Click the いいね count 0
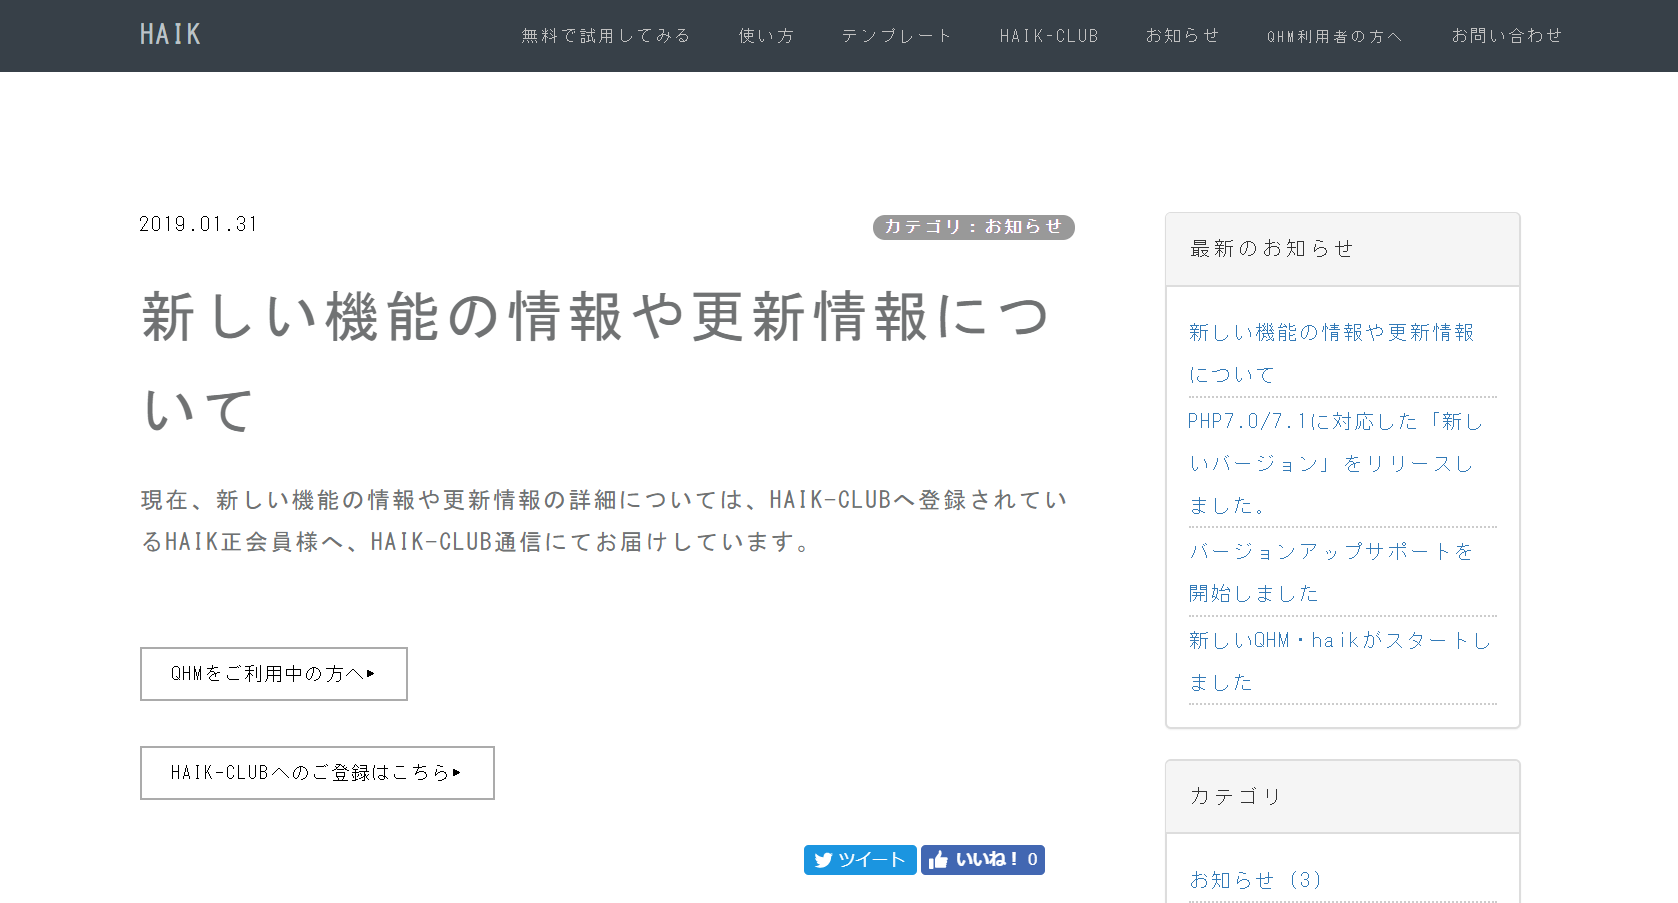The height and width of the screenshot is (903, 1678). pyautogui.click(x=1033, y=860)
